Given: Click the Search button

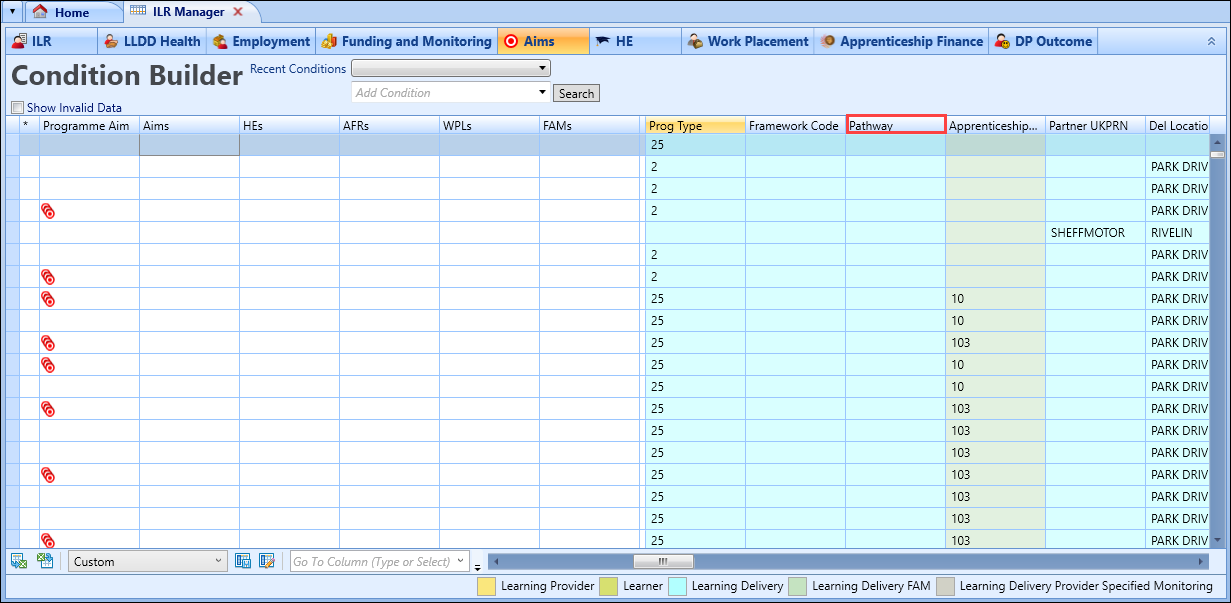Looking at the screenshot, I should pyautogui.click(x=576, y=93).
